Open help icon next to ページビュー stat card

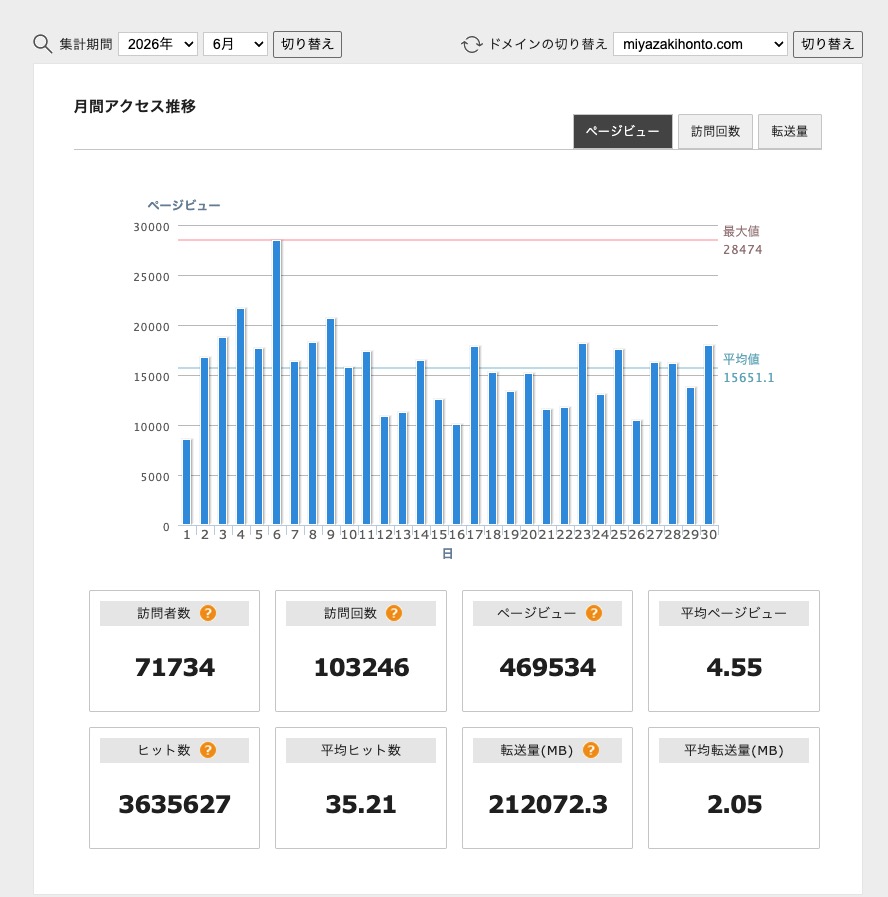[594, 613]
